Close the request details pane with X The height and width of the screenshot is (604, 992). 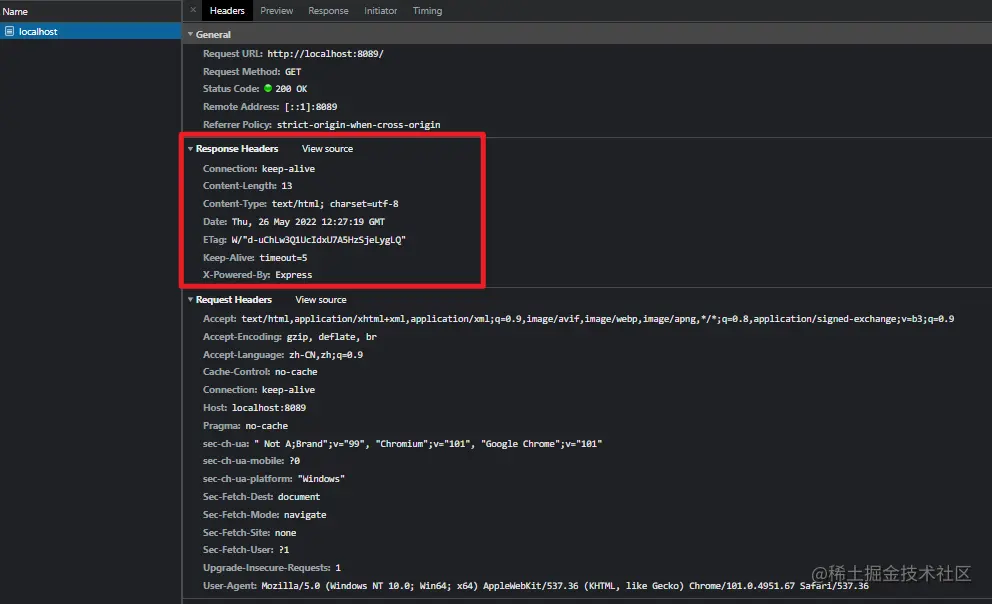(x=193, y=10)
